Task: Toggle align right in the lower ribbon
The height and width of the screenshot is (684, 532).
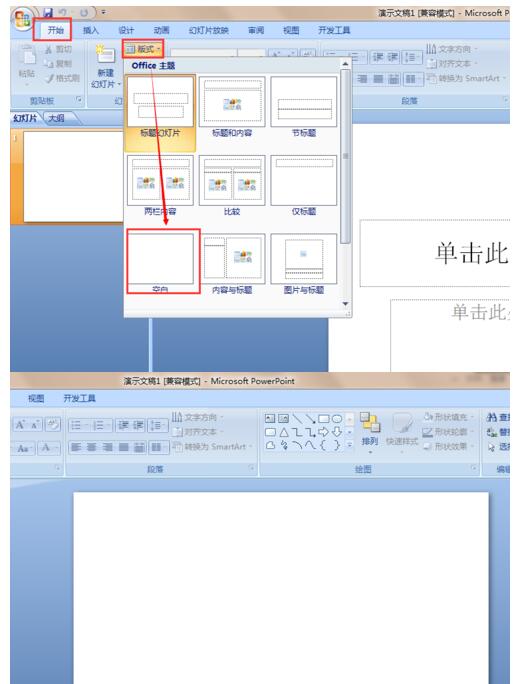Action: coord(108,447)
